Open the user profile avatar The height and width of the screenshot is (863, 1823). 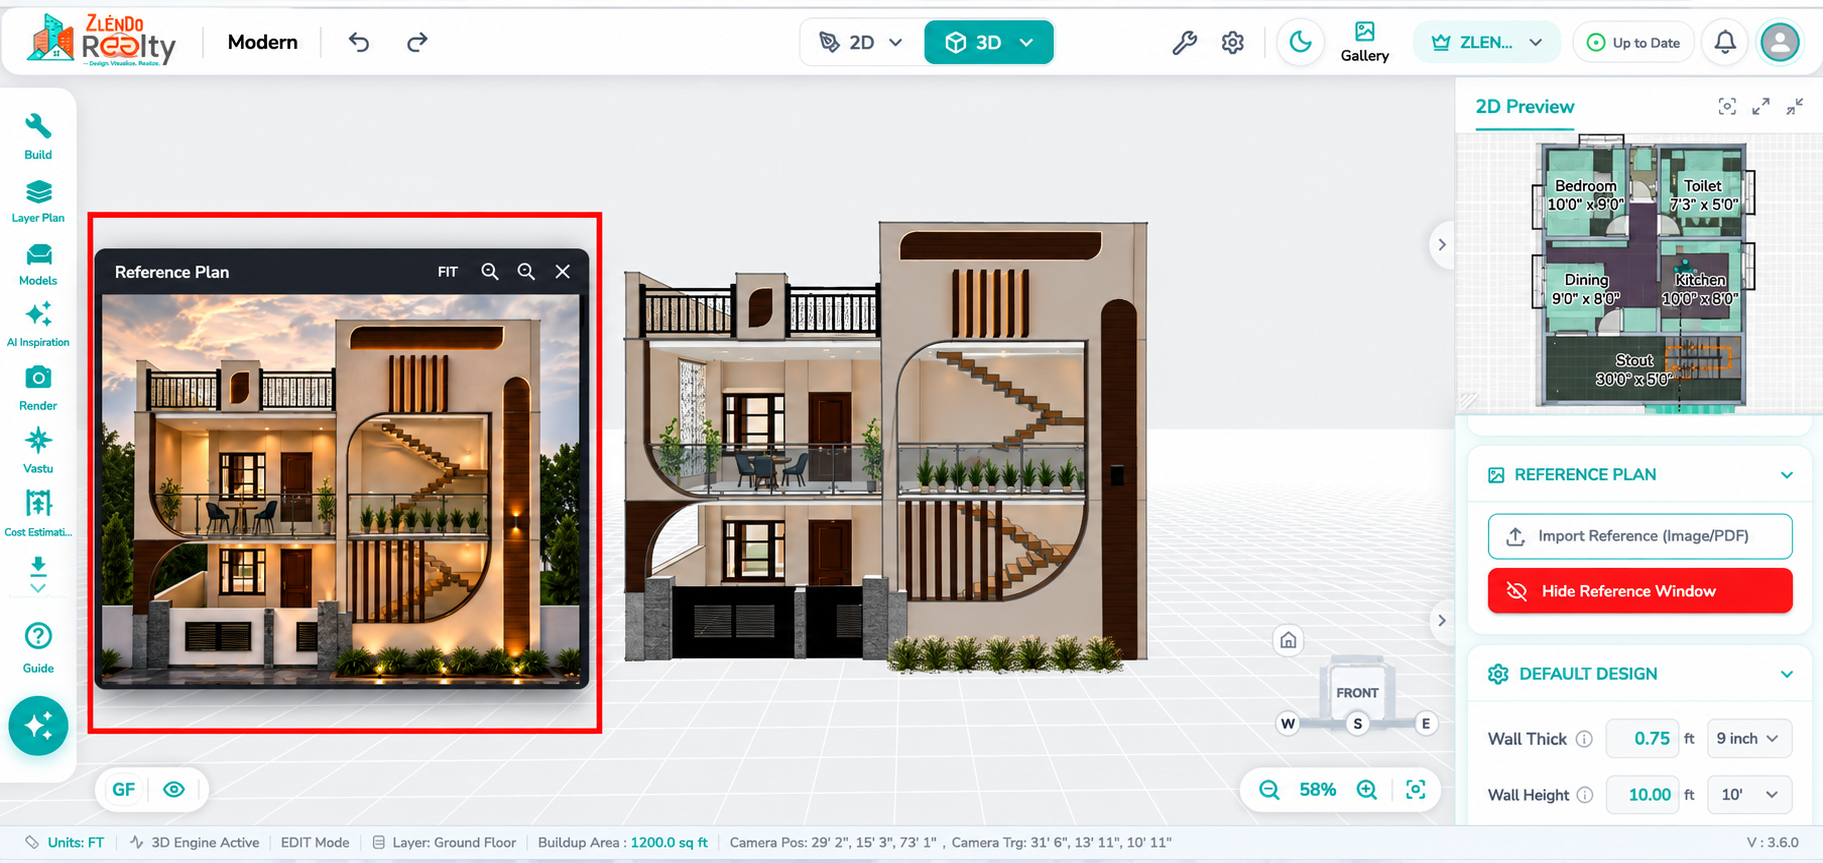tap(1780, 42)
